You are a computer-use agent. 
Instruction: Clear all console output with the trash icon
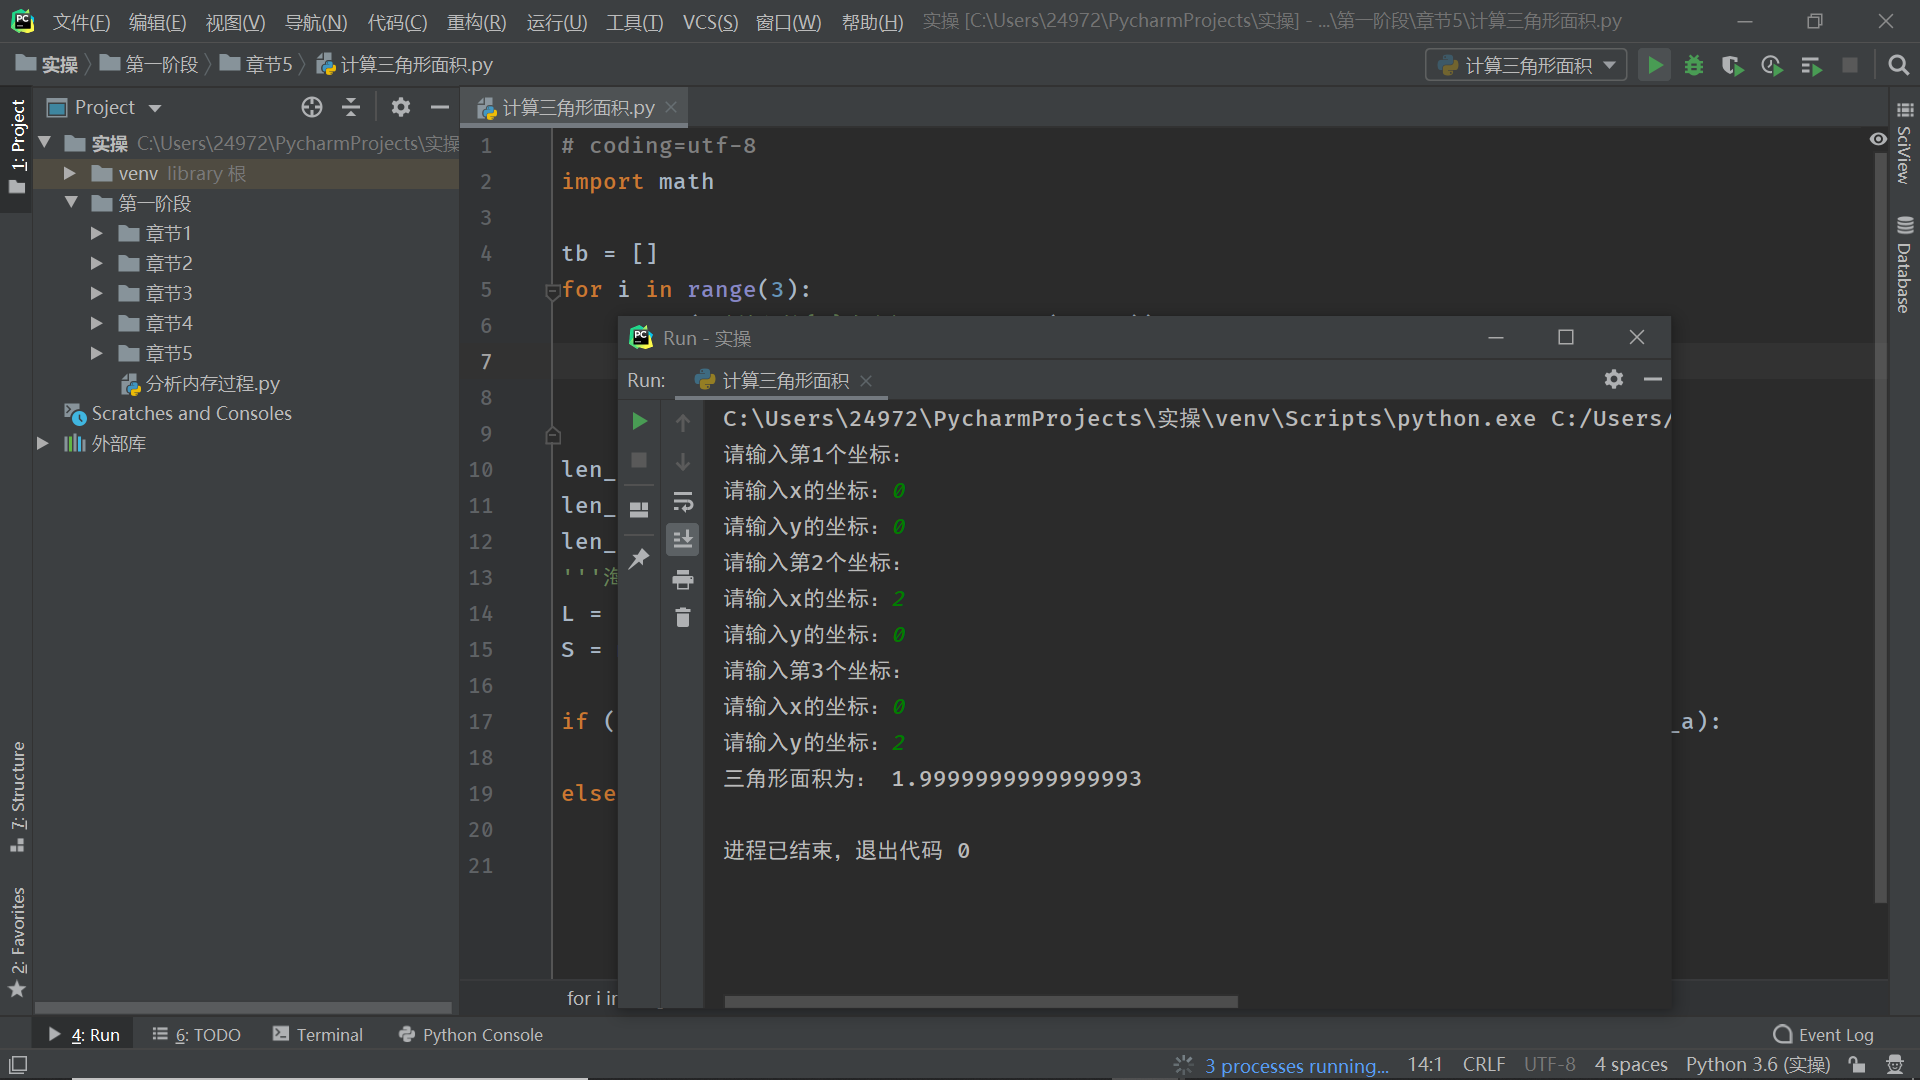pyautogui.click(x=683, y=618)
